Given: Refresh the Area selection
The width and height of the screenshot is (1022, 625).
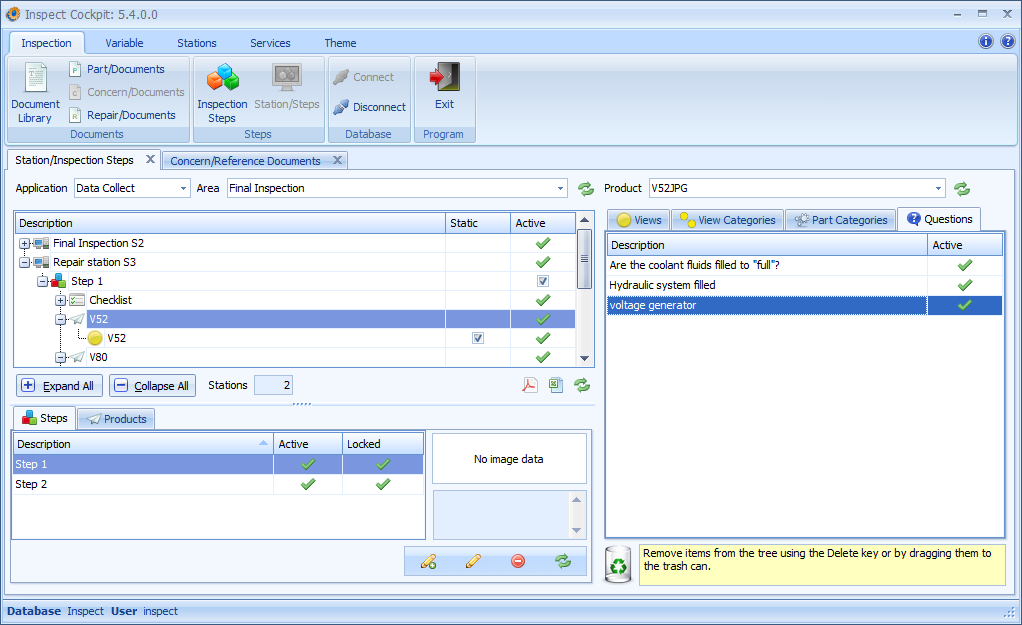Looking at the screenshot, I should pos(586,189).
